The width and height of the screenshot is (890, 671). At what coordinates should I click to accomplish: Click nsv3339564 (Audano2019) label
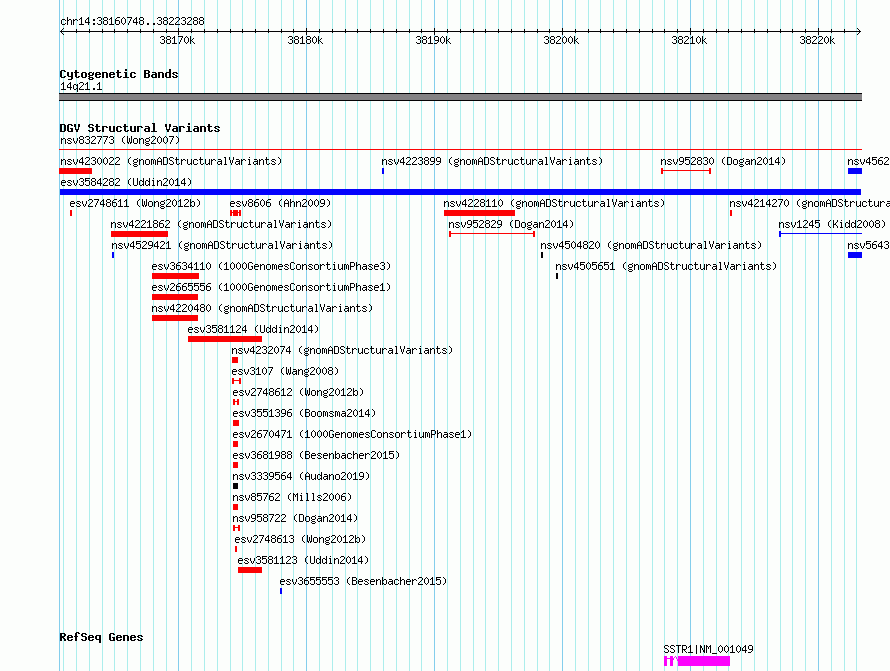coord(301,476)
